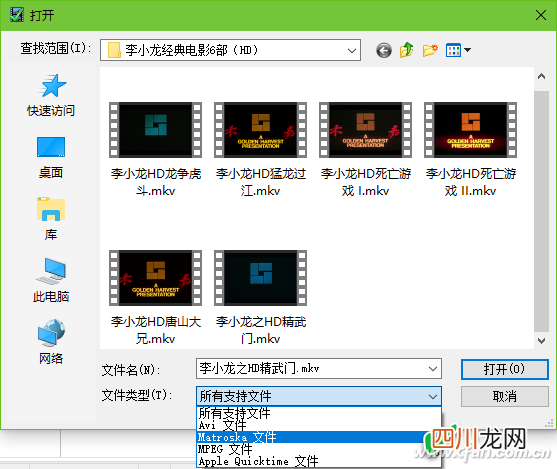Click file name text 李小龙HD龙争虎斗.mkv
557x469 pixels.
[x=156, y=182]
